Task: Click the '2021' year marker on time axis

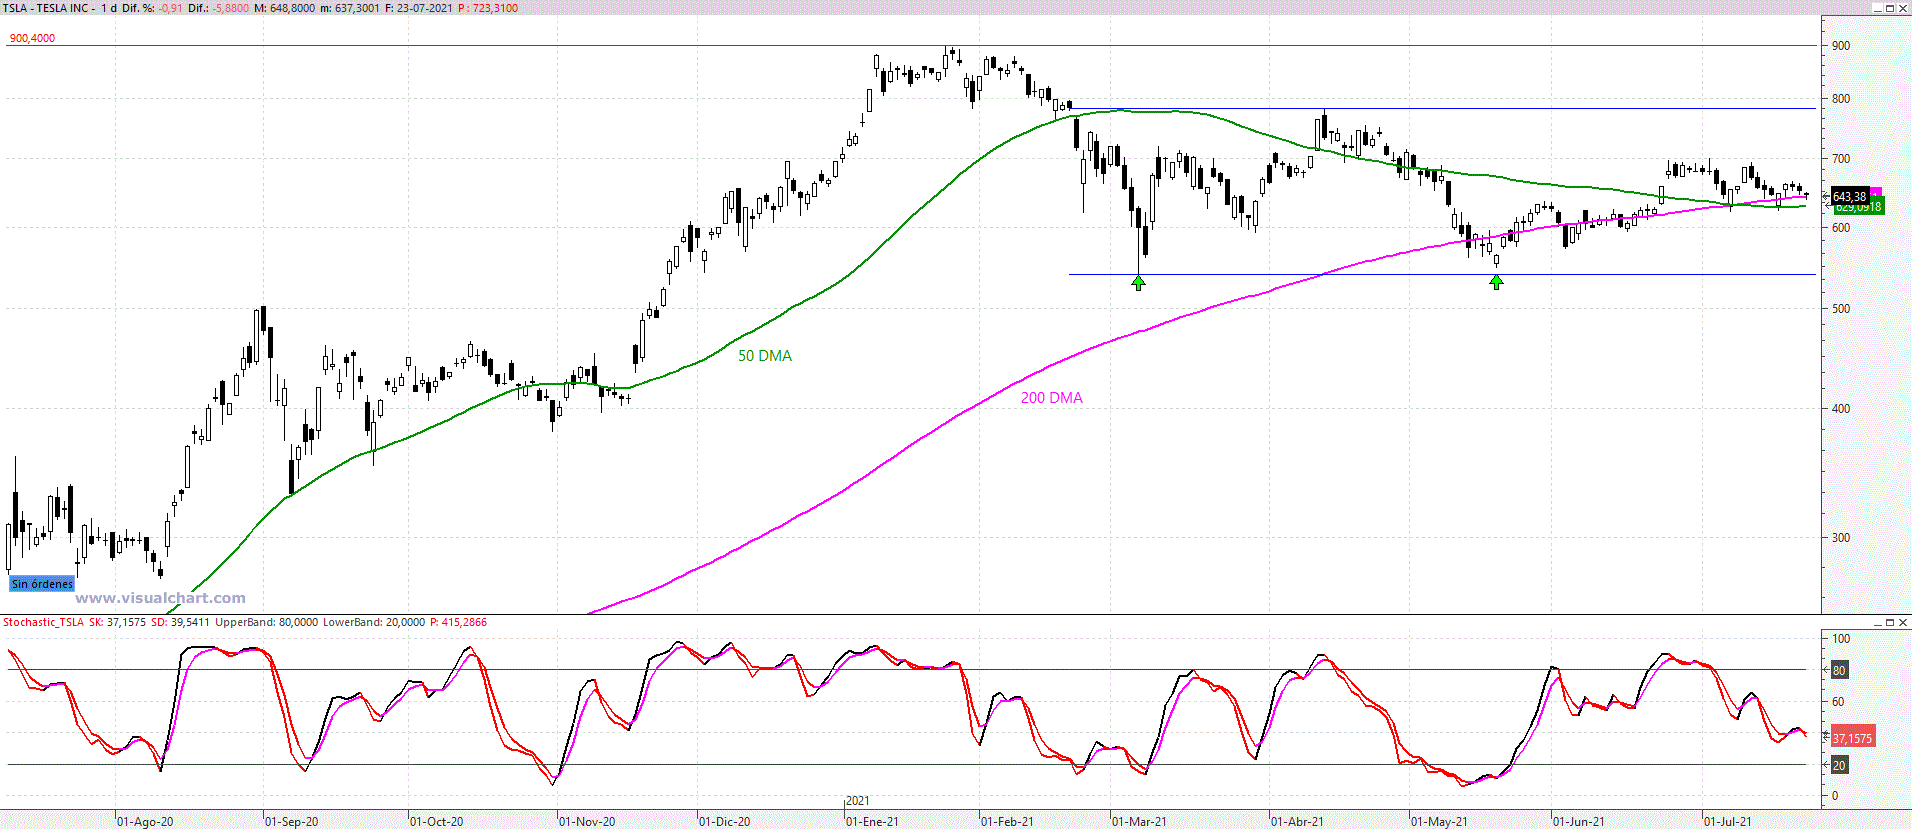Action: [858, 801]
